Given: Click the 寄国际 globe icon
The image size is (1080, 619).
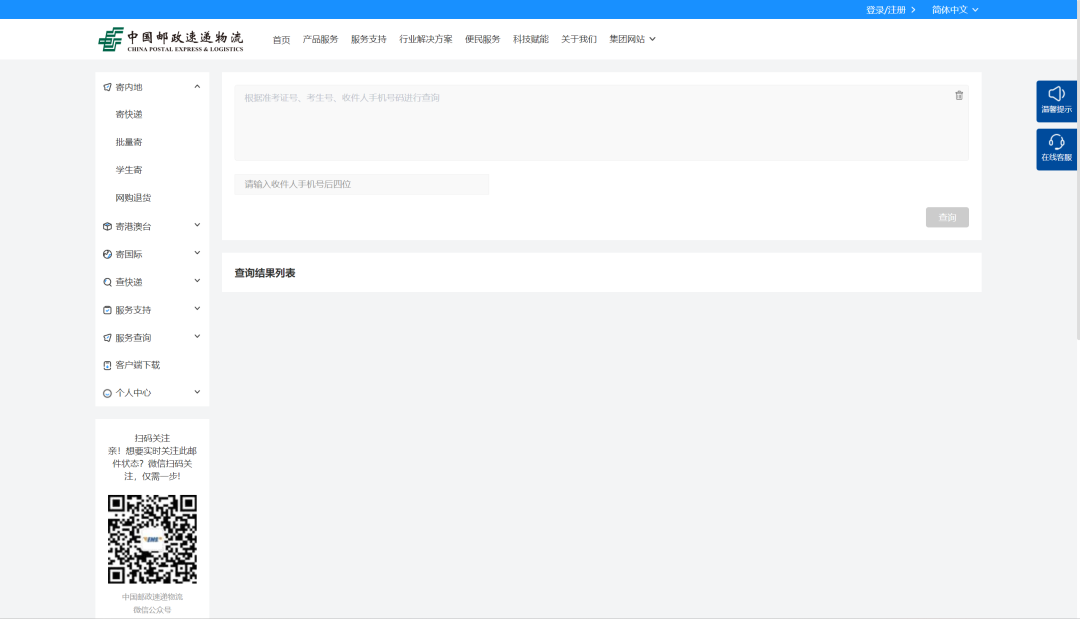Looking at the screenshot, I should pos(107,254).
